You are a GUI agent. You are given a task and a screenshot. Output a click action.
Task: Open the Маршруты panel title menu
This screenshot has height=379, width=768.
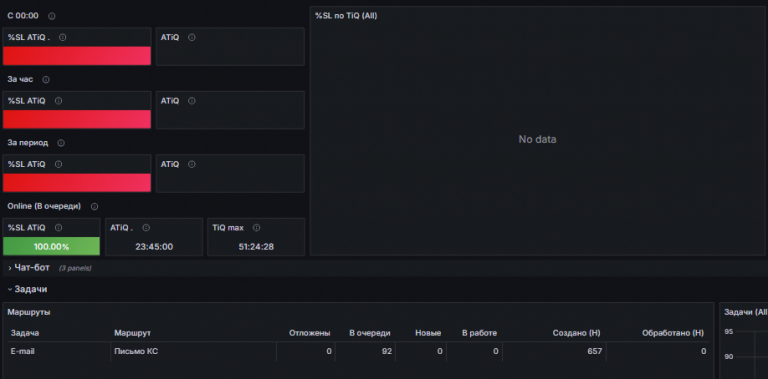[x=29, y=312]
